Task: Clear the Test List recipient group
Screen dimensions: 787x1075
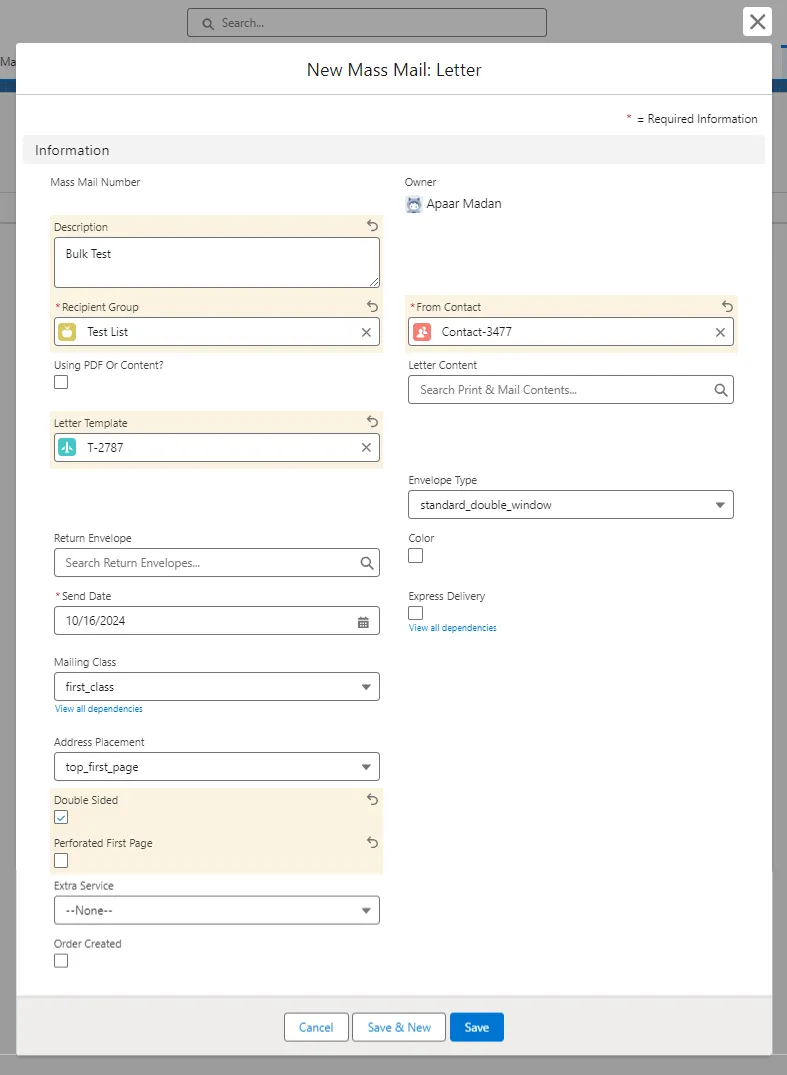Action: (x=366, y=332)
